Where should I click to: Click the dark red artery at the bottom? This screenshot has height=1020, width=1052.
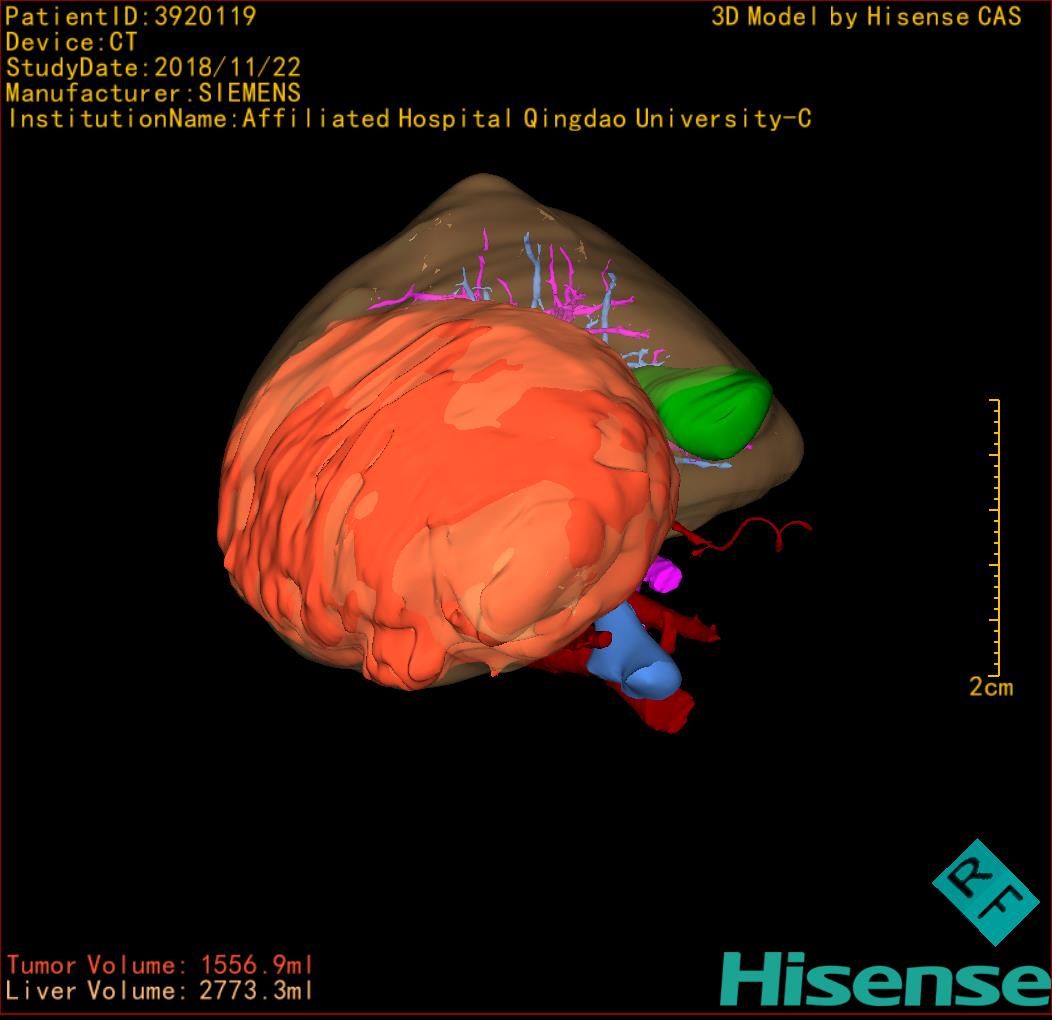[660, 708]
